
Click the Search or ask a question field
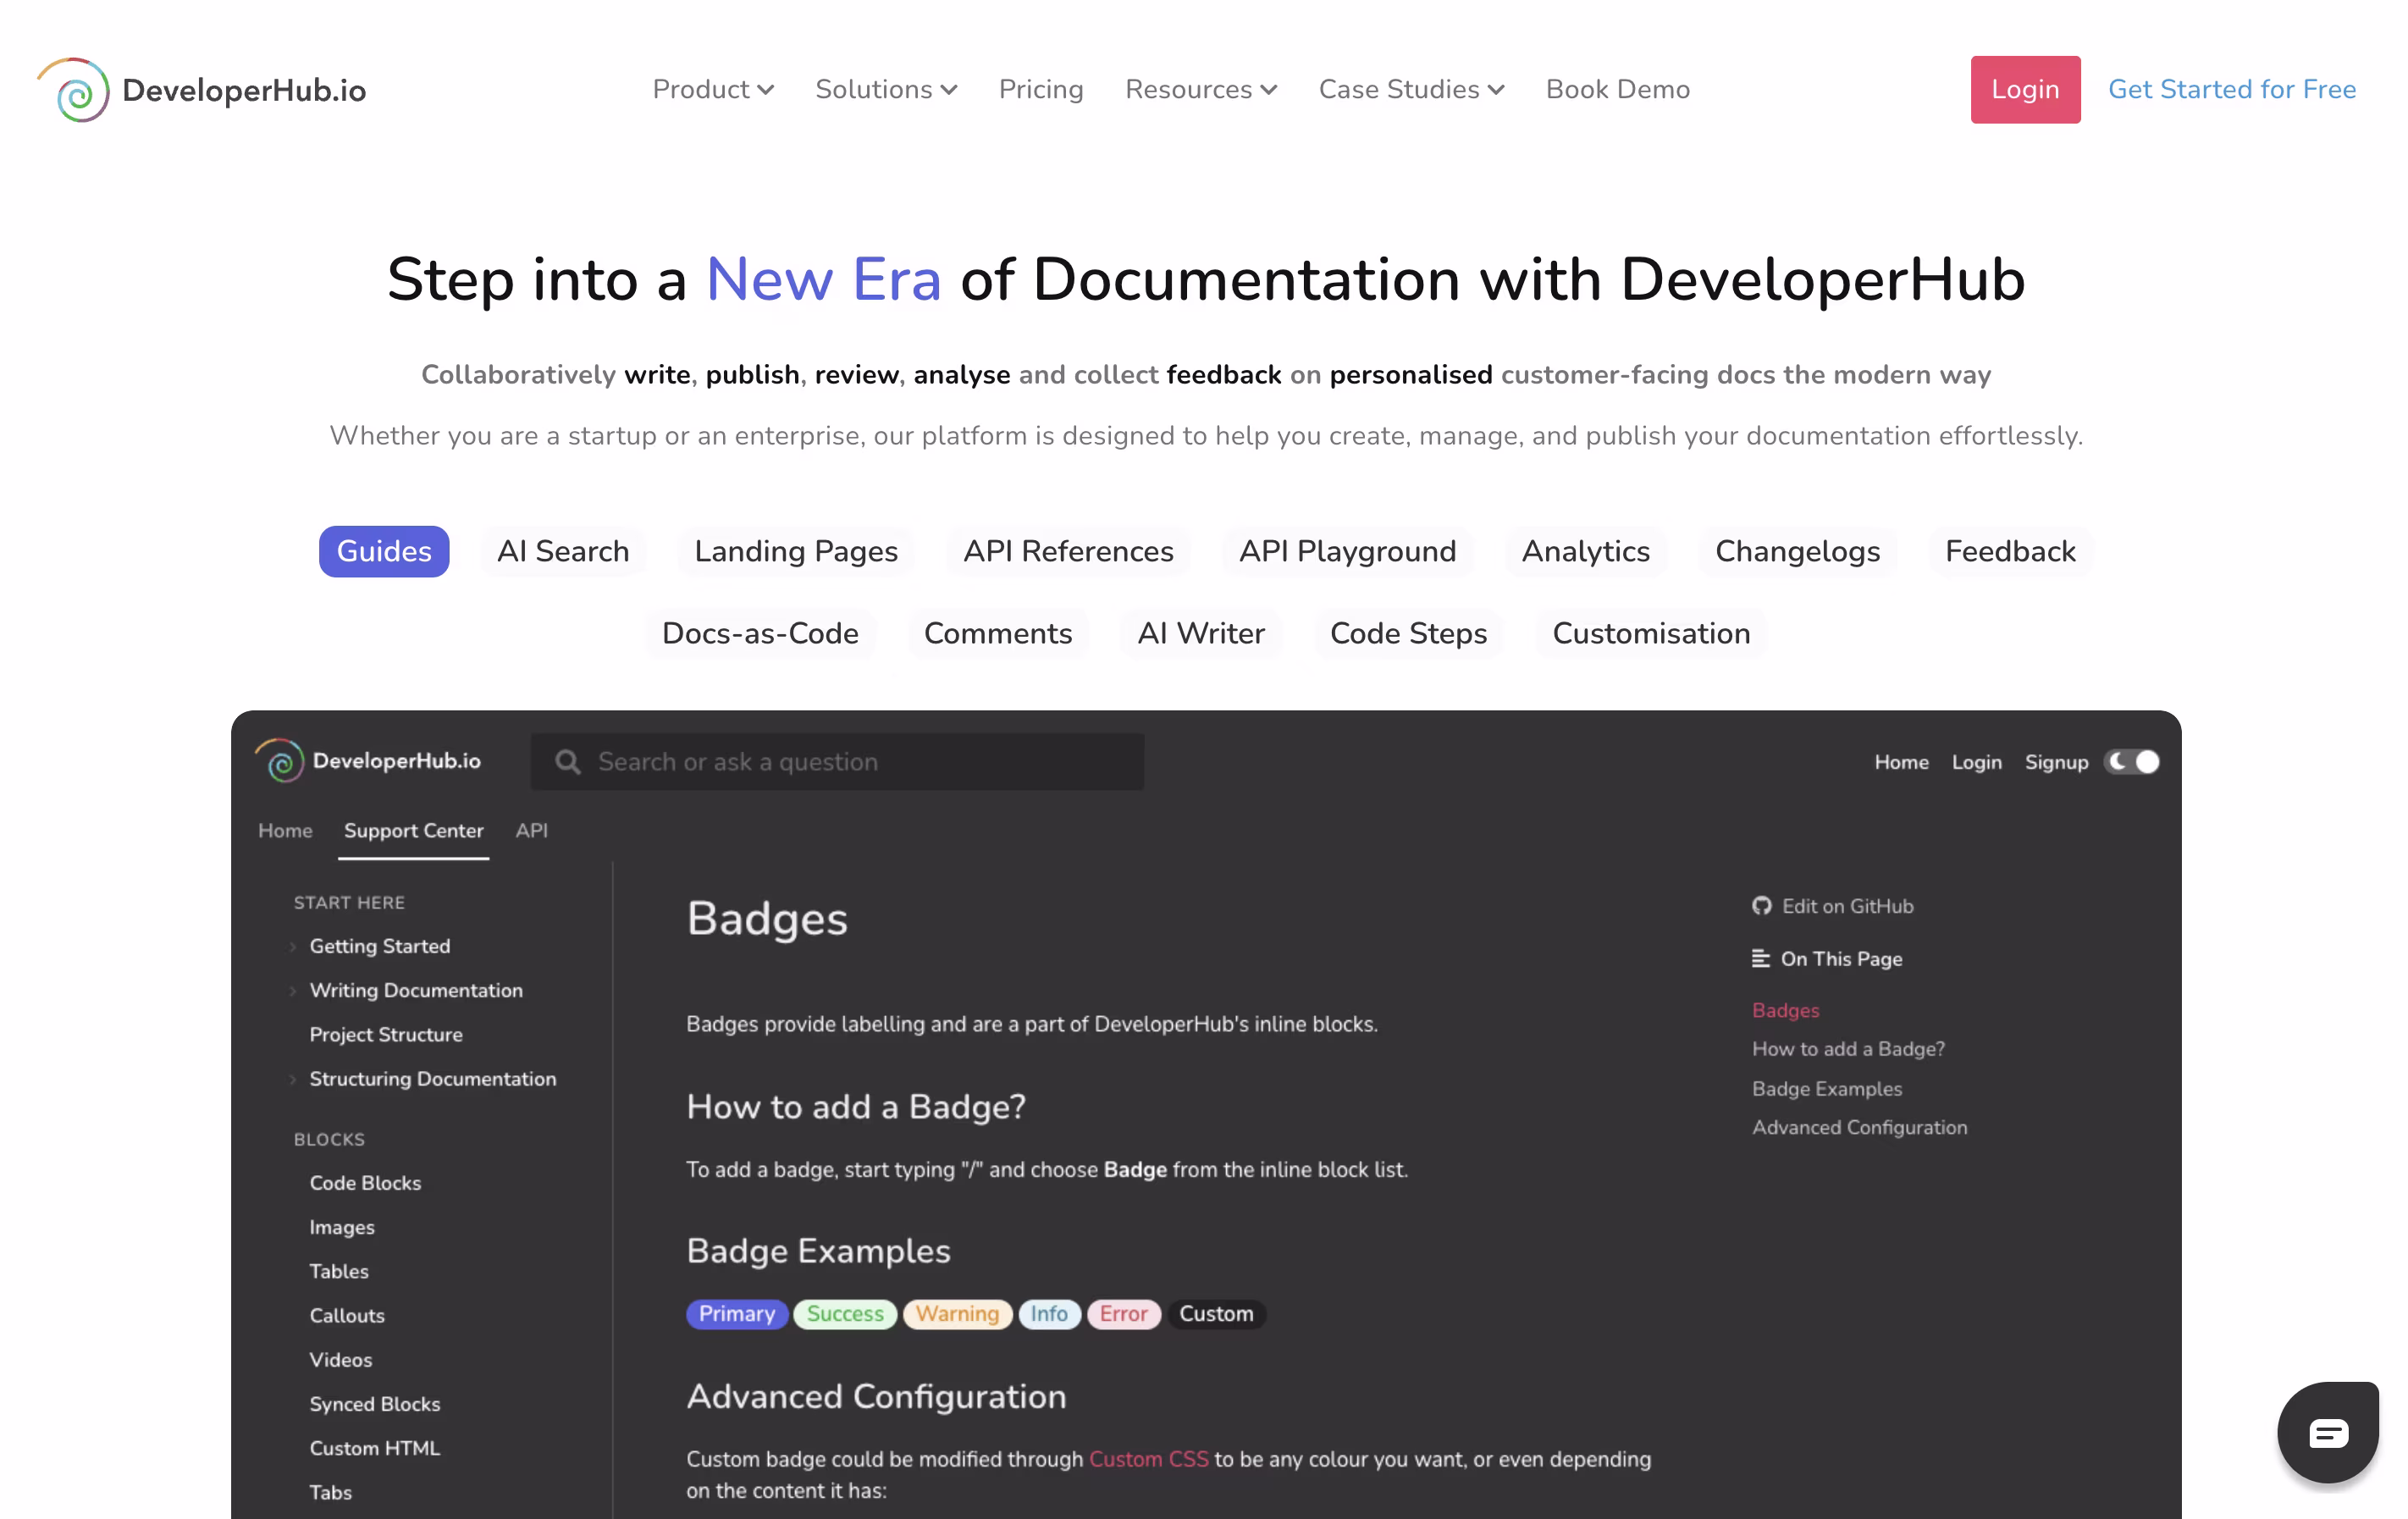pyautogui.click(x=837, y=762)
